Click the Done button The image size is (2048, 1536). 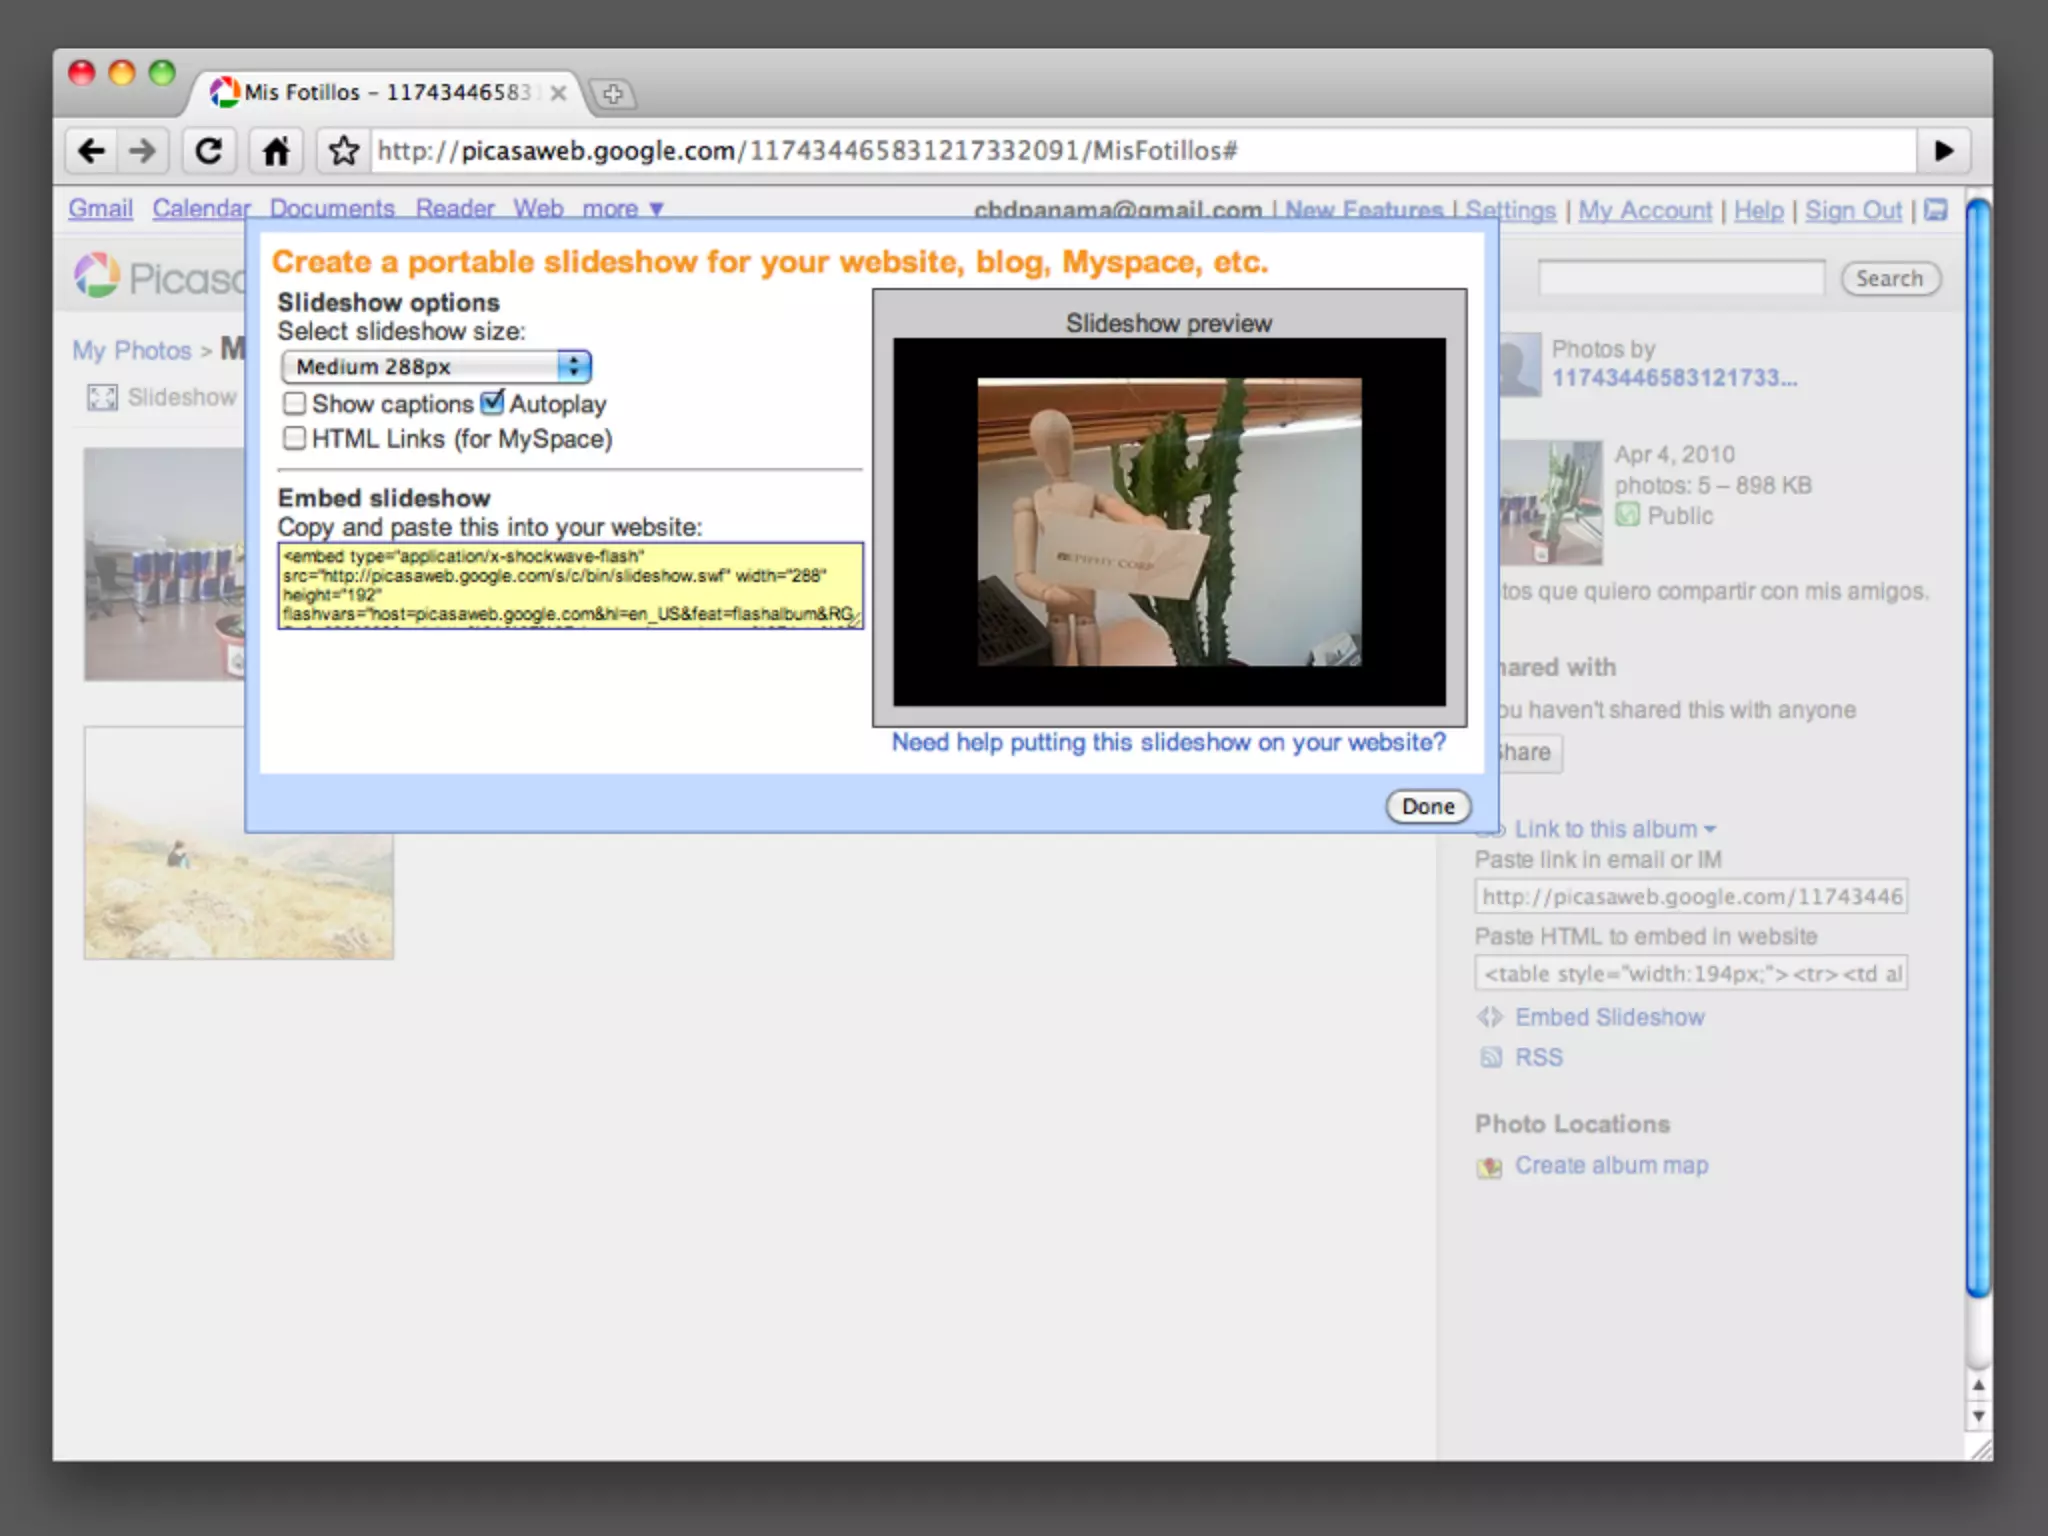pos(1427,806)
